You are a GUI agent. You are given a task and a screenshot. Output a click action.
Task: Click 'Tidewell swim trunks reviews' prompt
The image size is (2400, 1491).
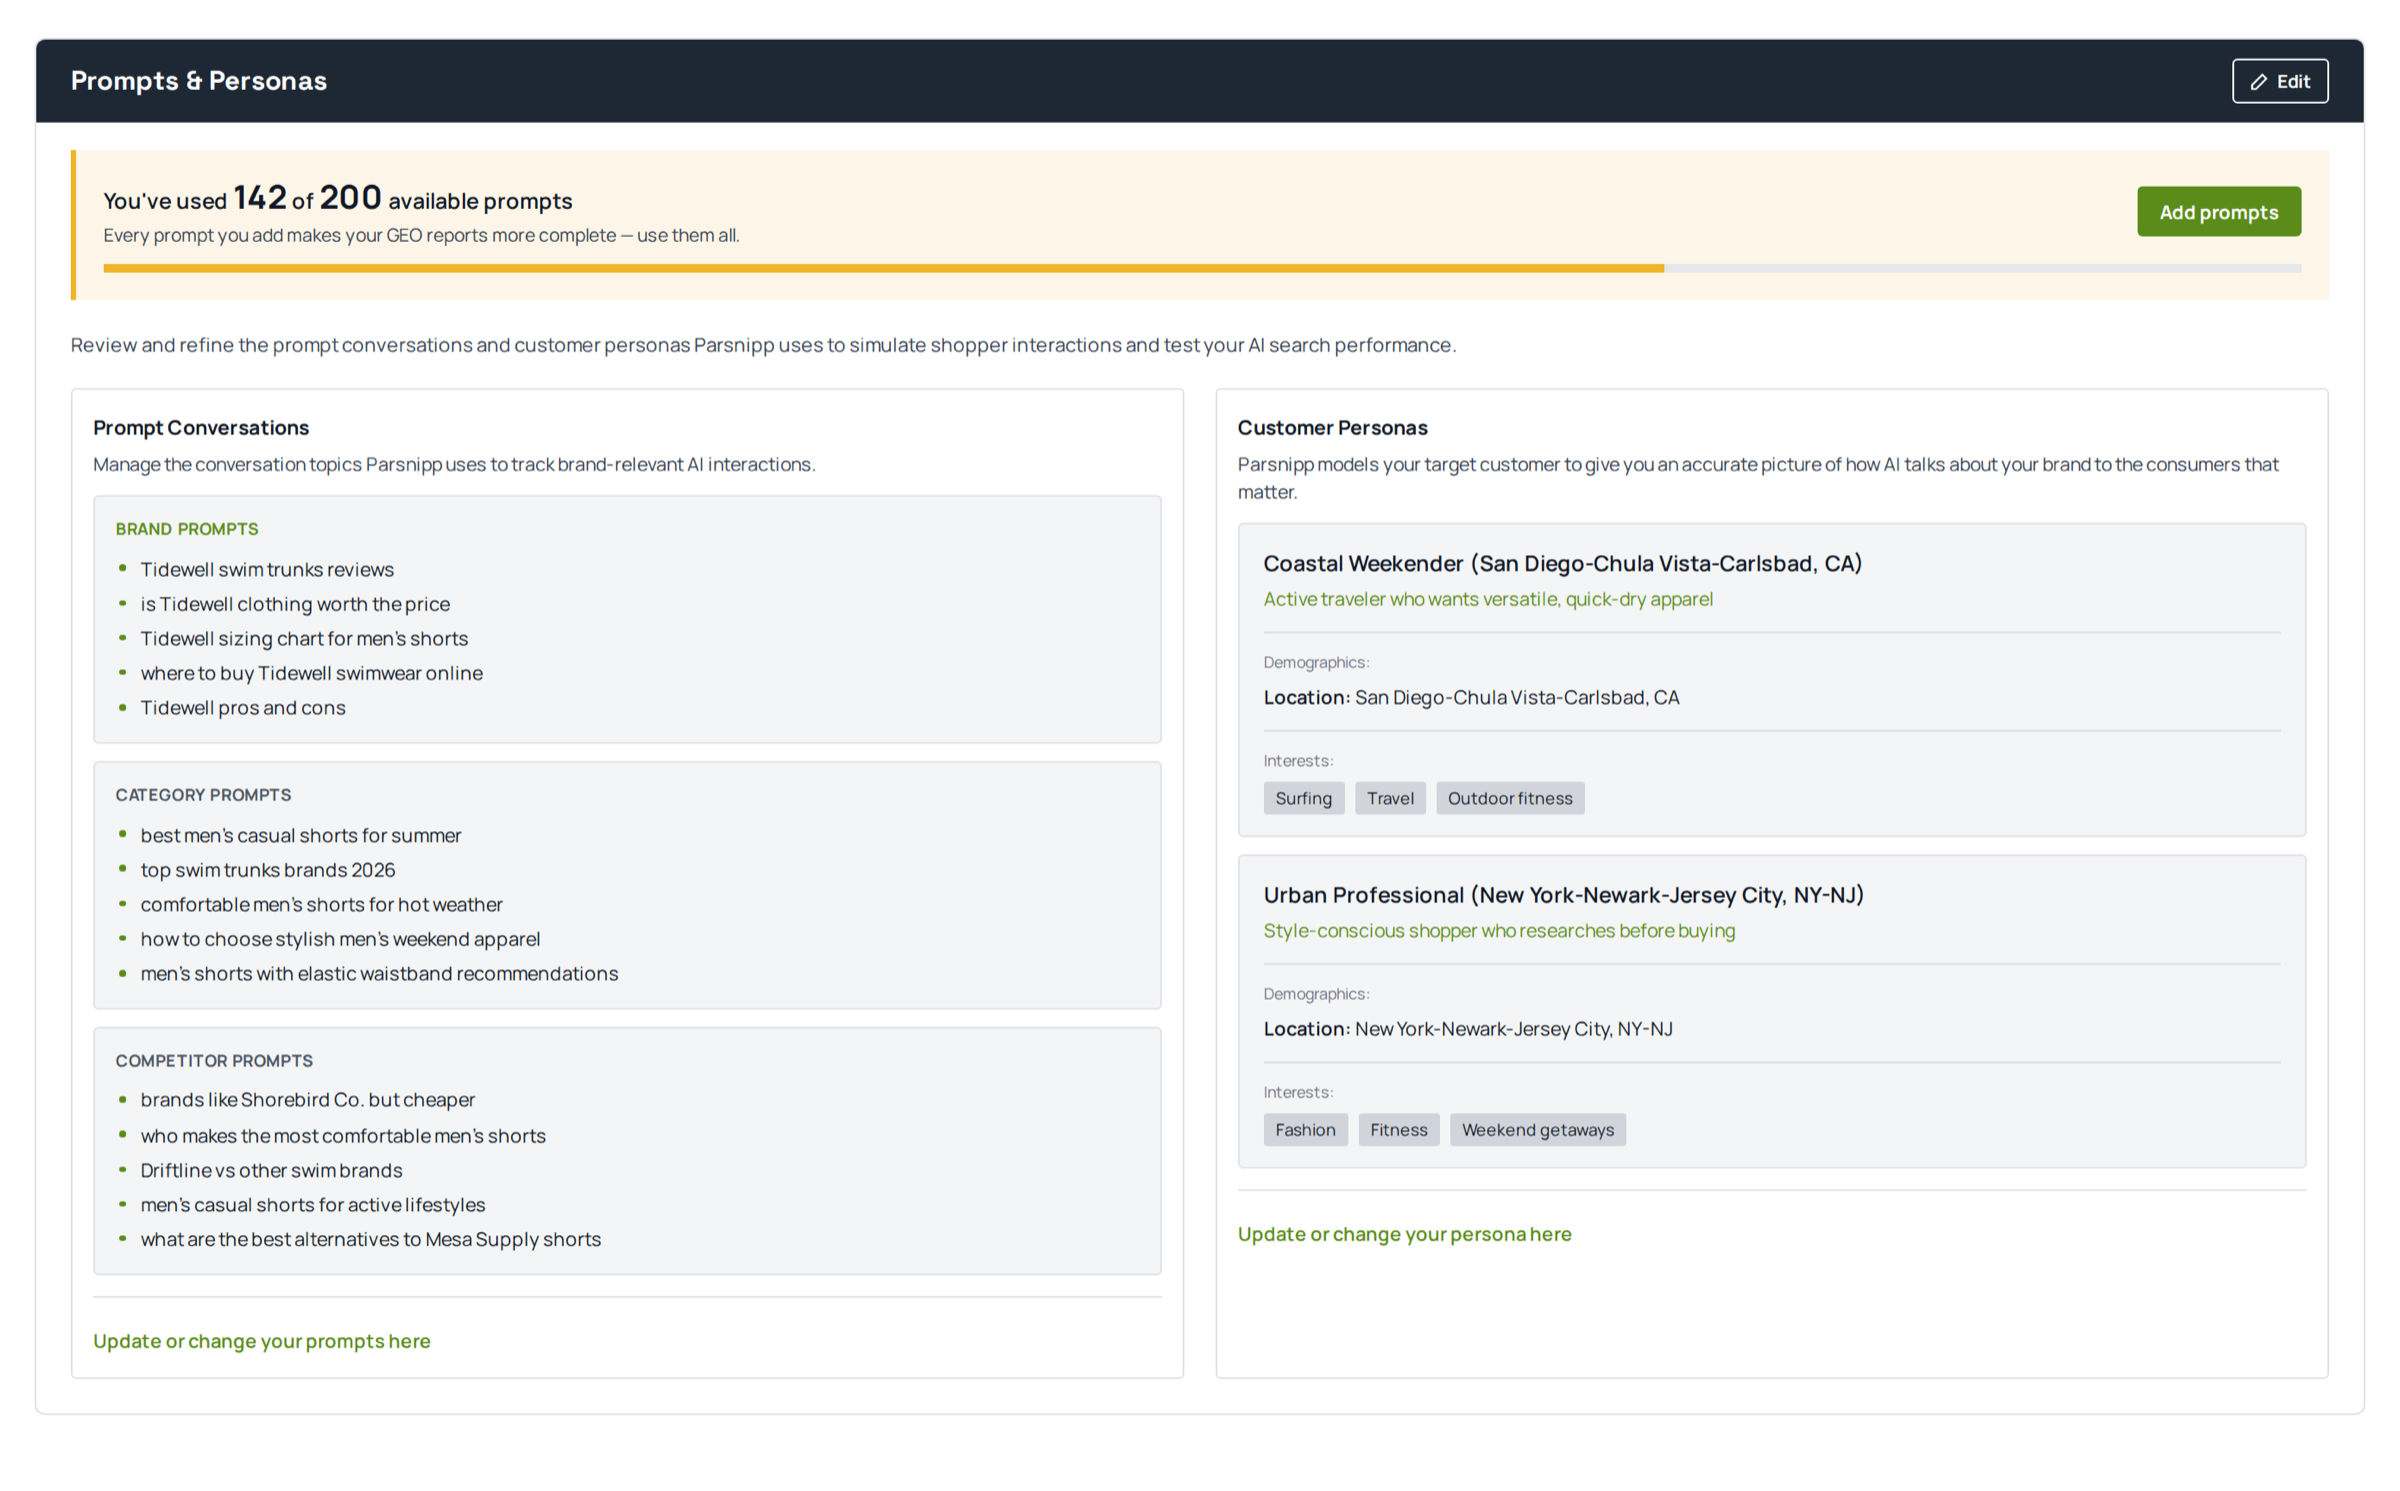(x=267, y=568)
